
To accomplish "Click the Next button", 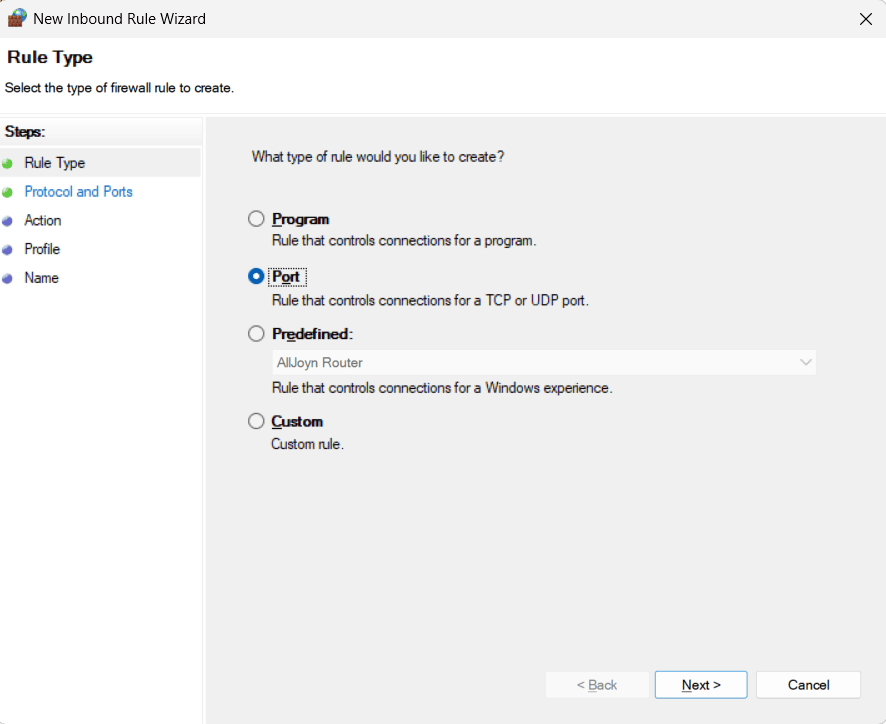I will [x=700, y=684].
